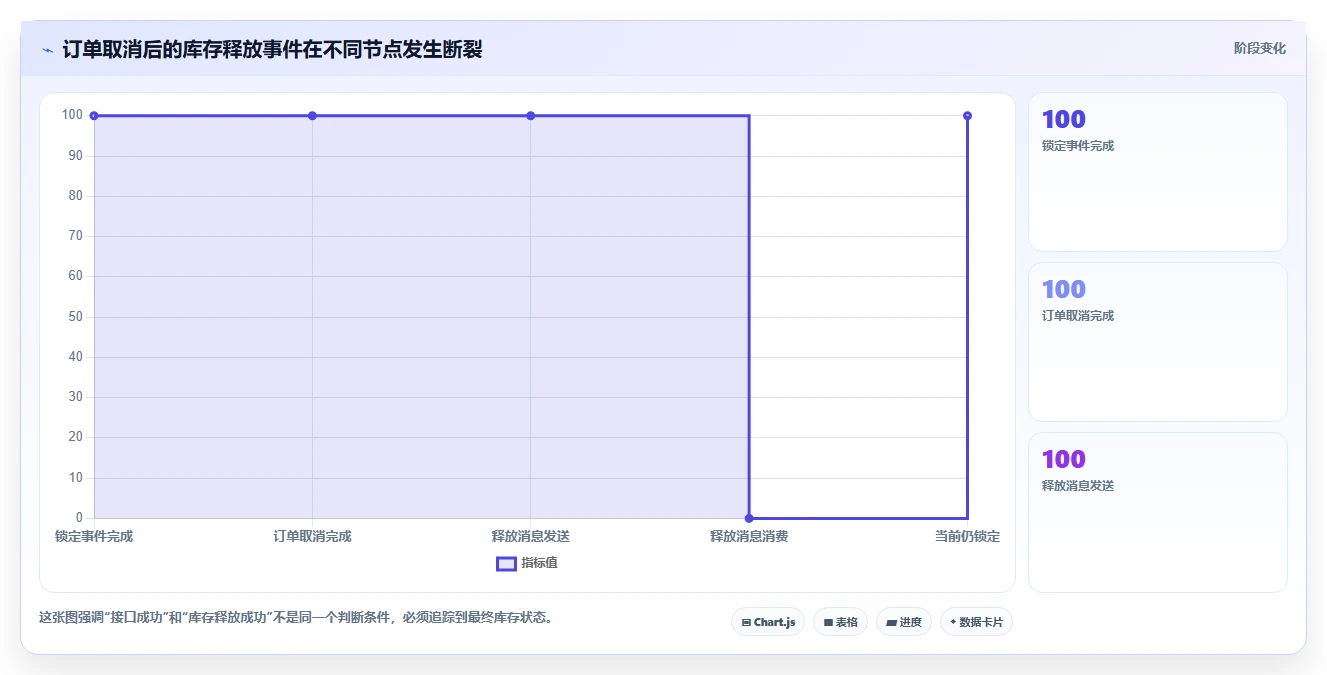Open the 订单取消完成 stat card
Screen dimensions: 1327x675
point(1158,342)
